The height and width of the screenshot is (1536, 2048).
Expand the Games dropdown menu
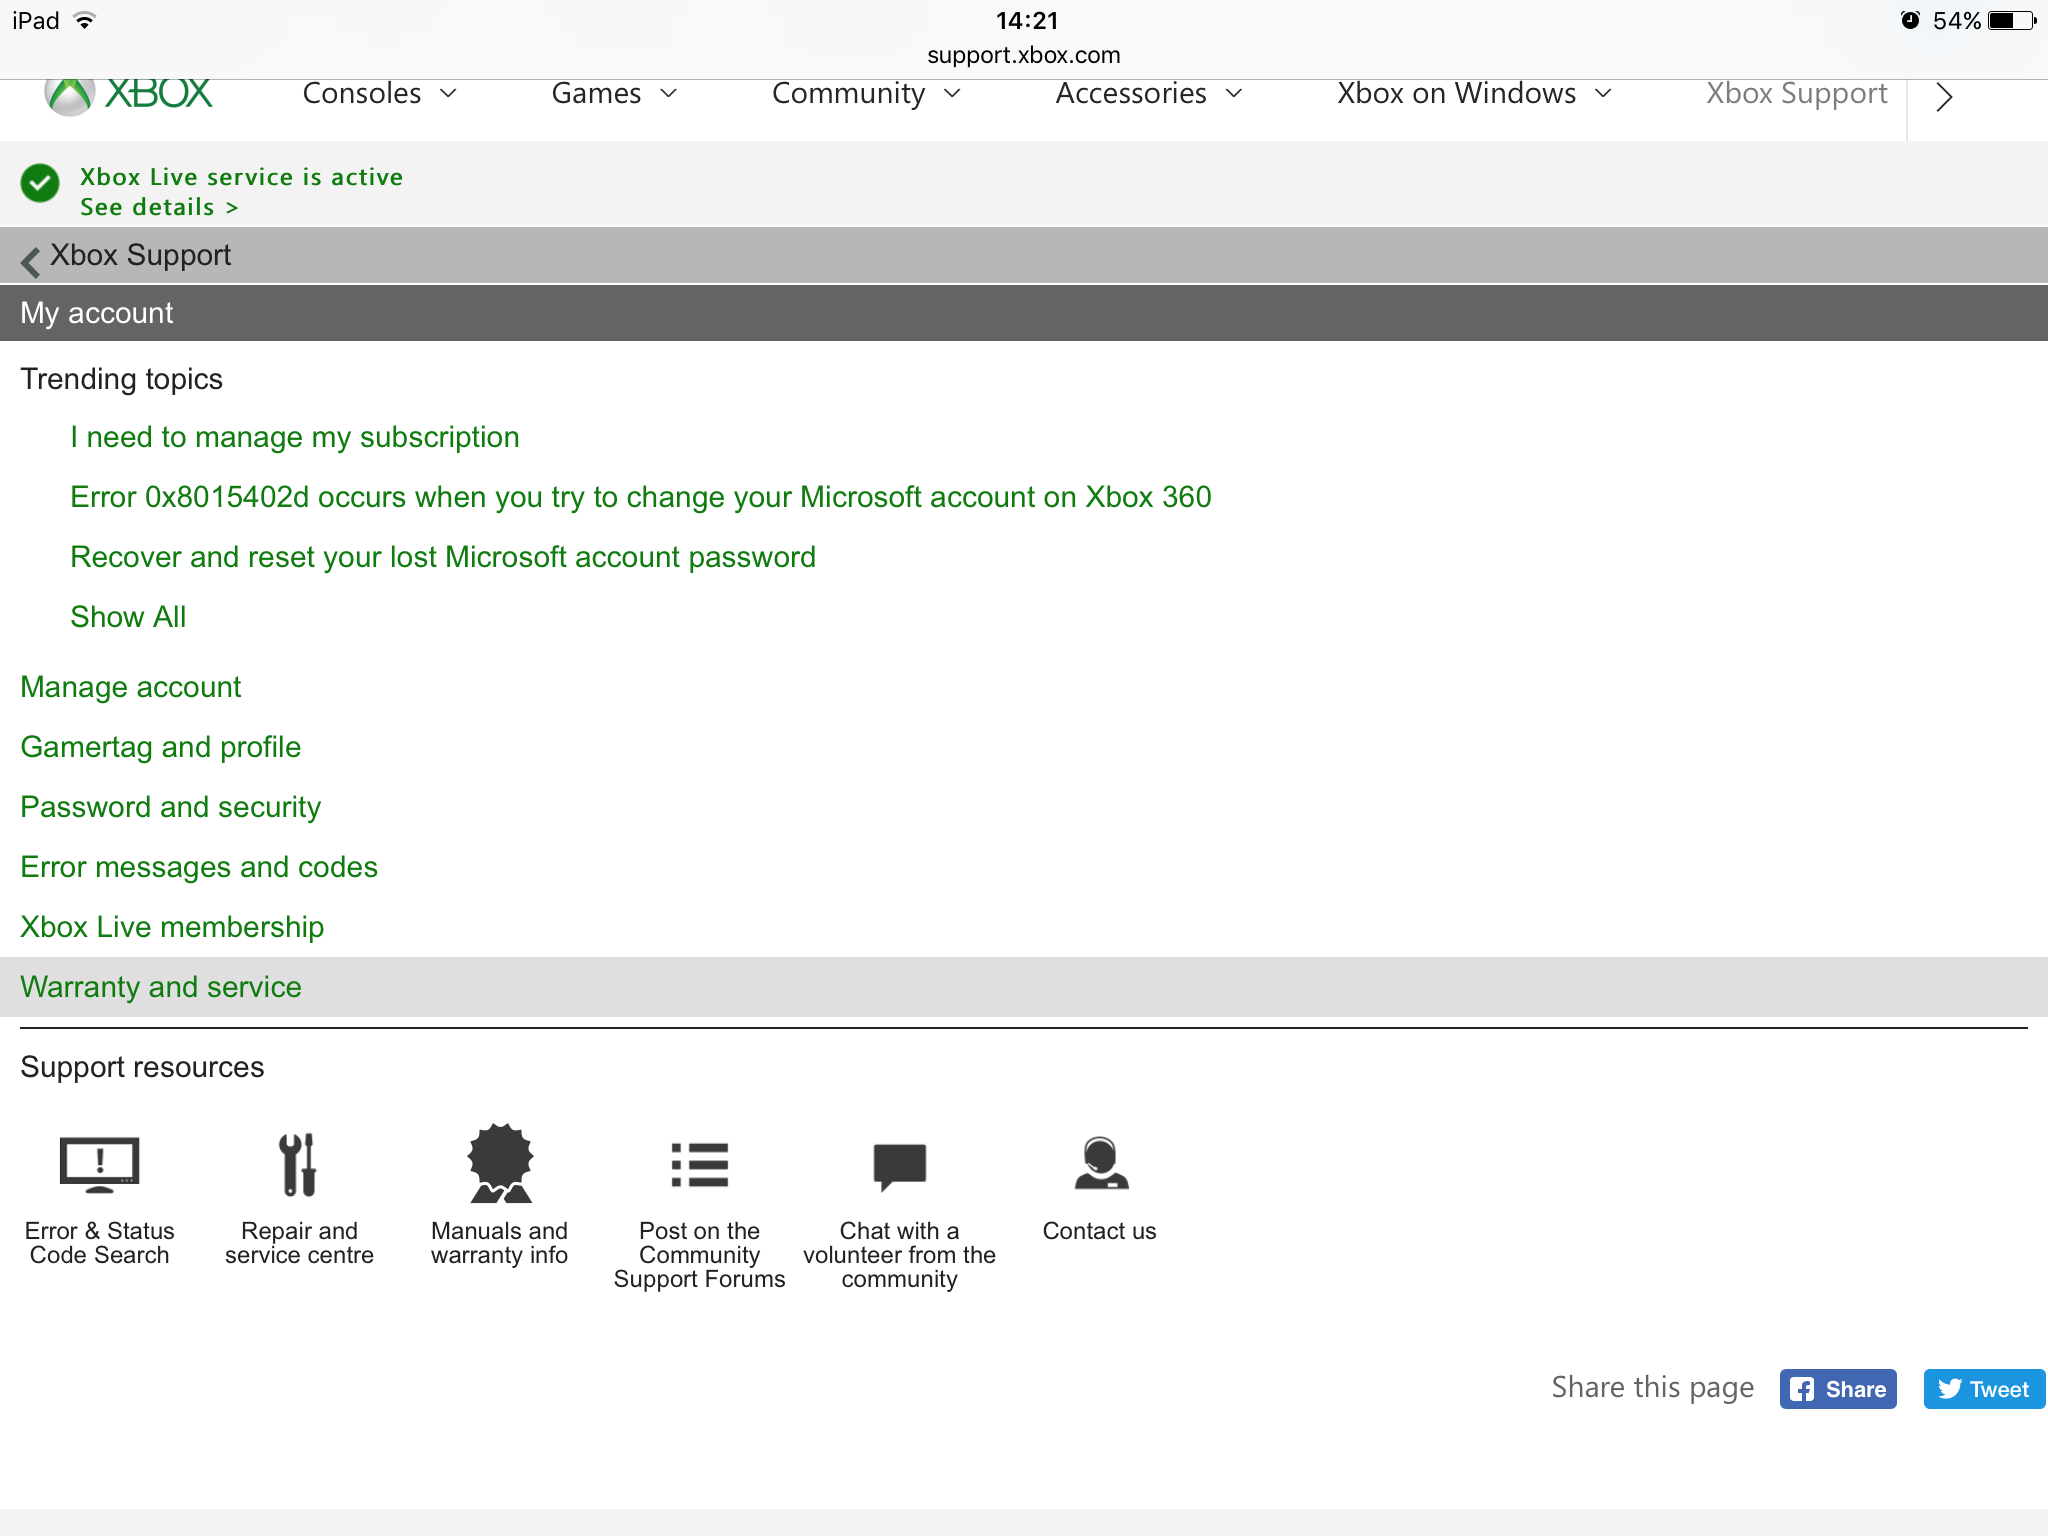[615, 93]
